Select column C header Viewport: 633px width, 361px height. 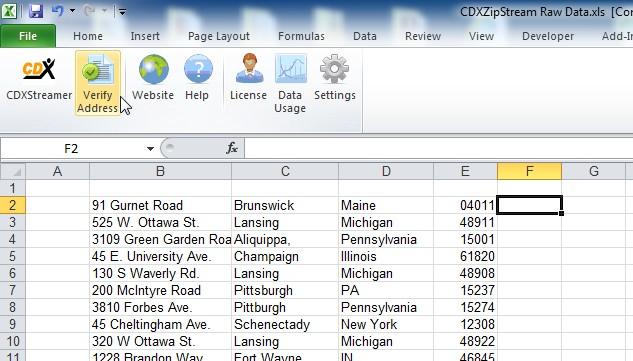[285, 171]
